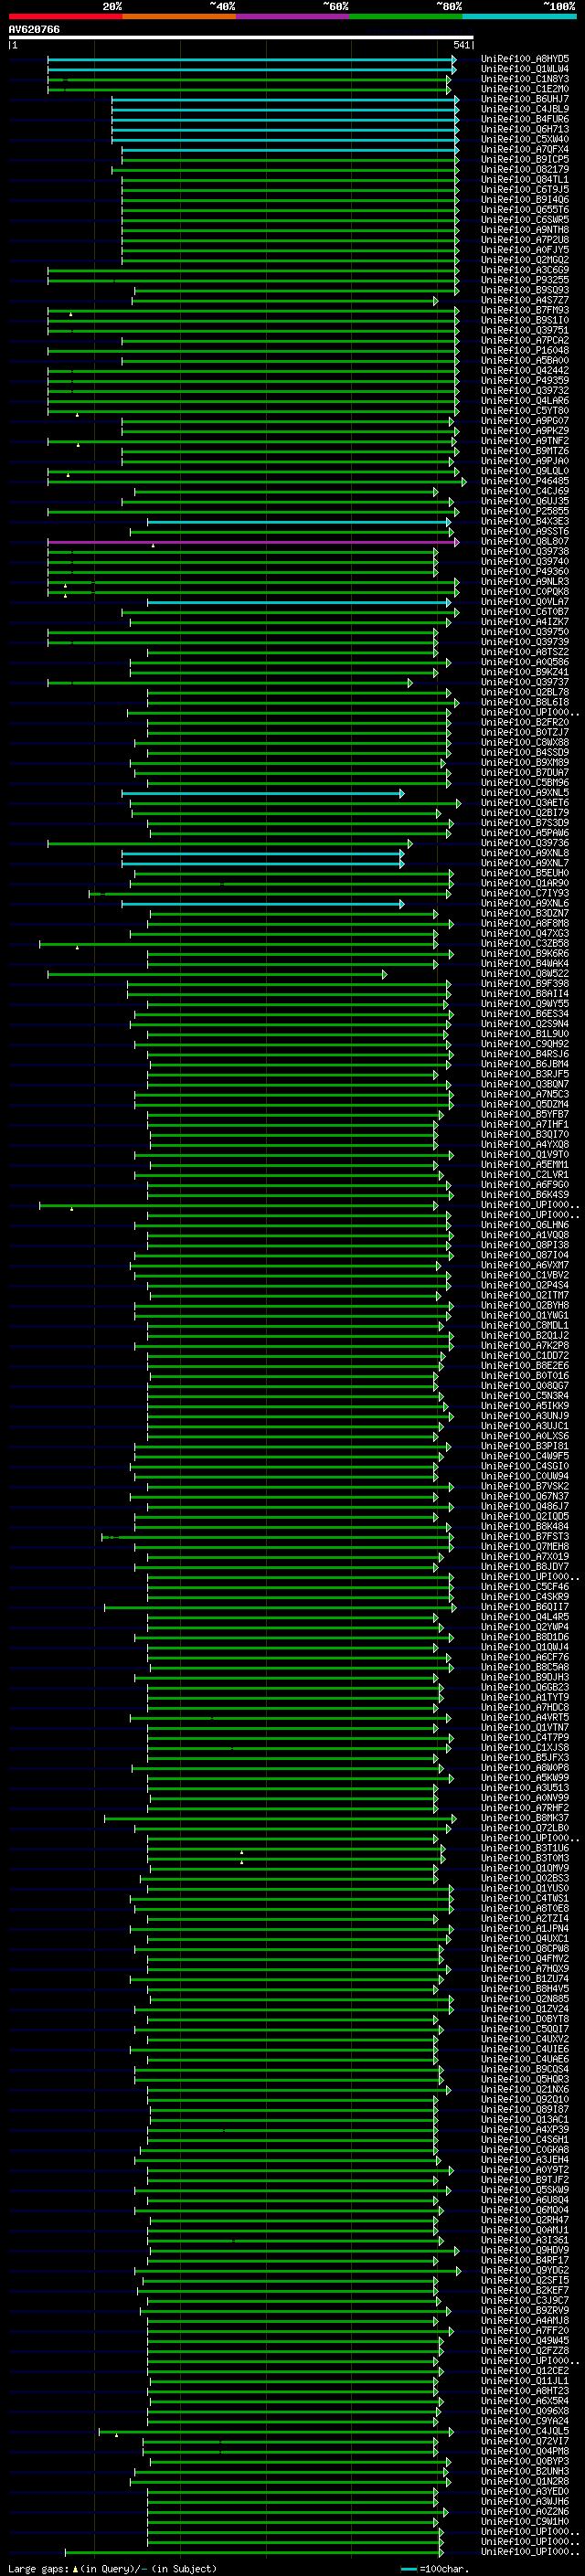Image resolution: width=585 pixels, height=2576 pixels.
Task: Select the UniRef100_B7DUA7 label
Action: (x=525, y=773)
